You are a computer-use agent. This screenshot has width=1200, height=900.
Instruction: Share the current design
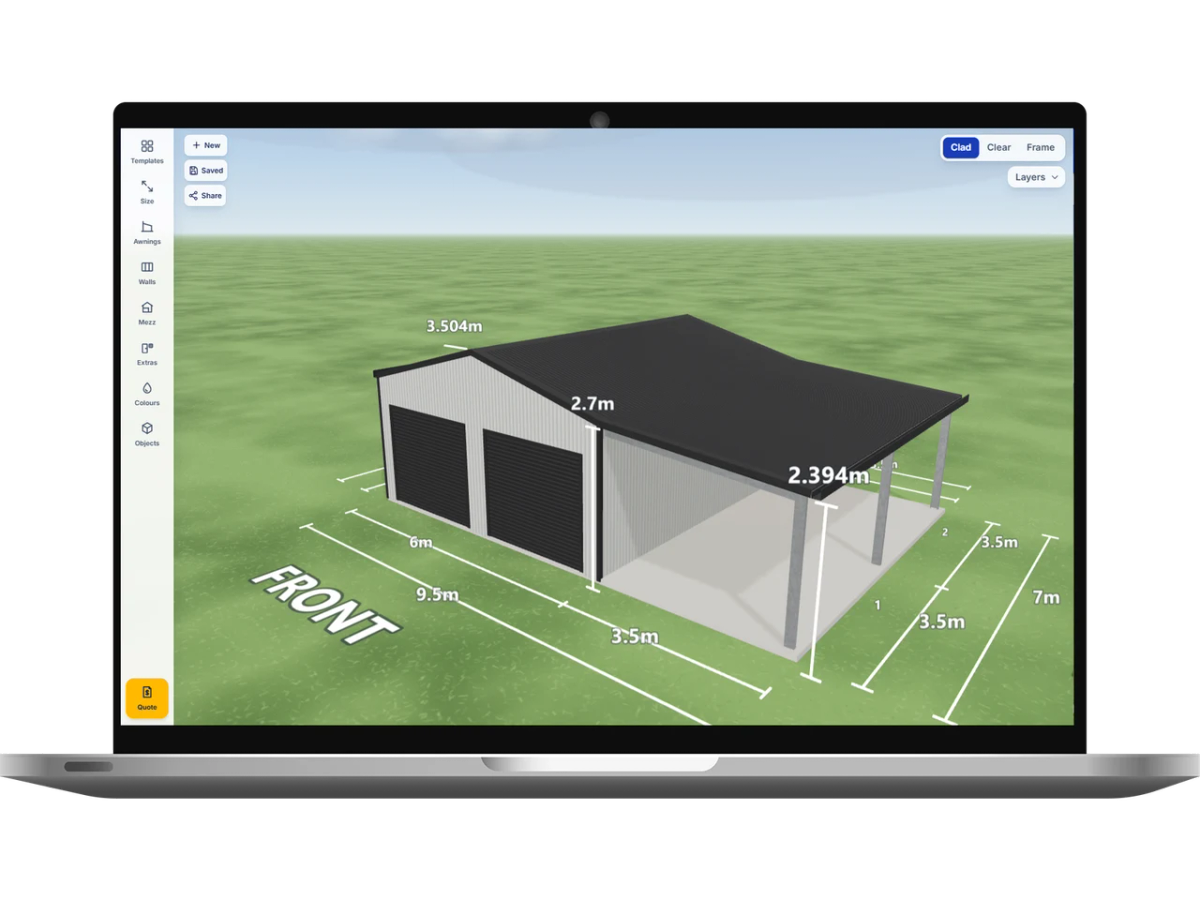tap(206, 195)
